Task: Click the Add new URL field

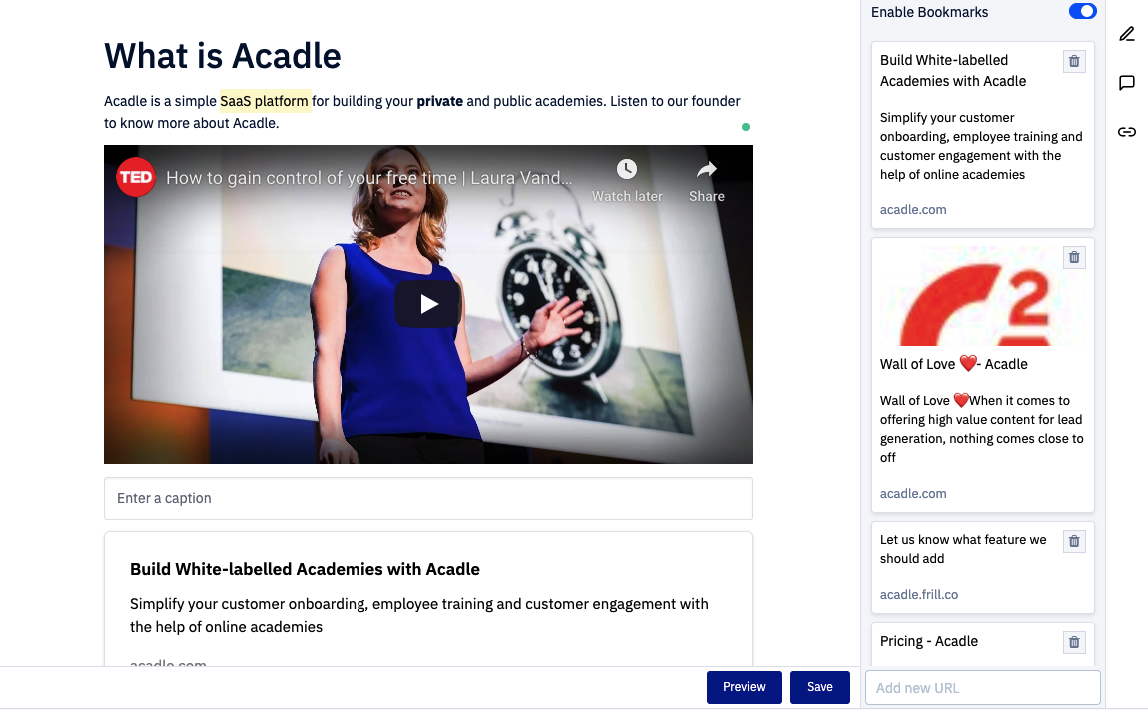Action: (983, 688)
